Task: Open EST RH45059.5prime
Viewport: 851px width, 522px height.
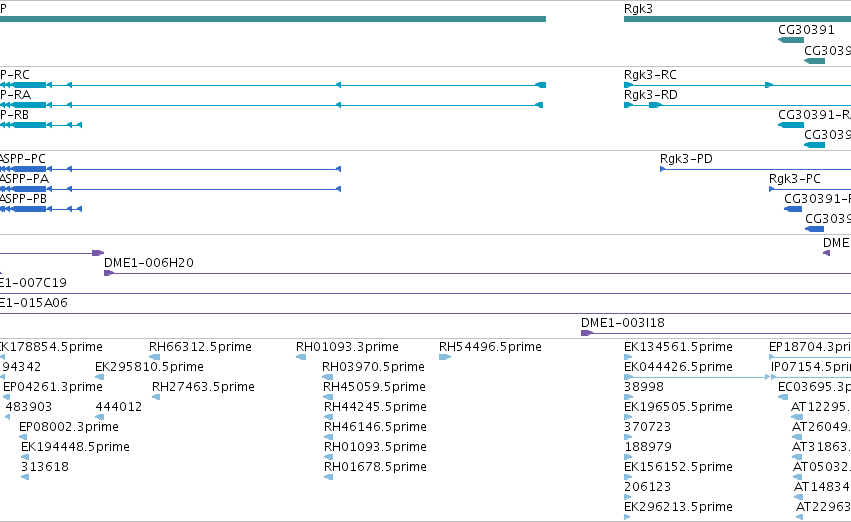Action: point(374,387)
